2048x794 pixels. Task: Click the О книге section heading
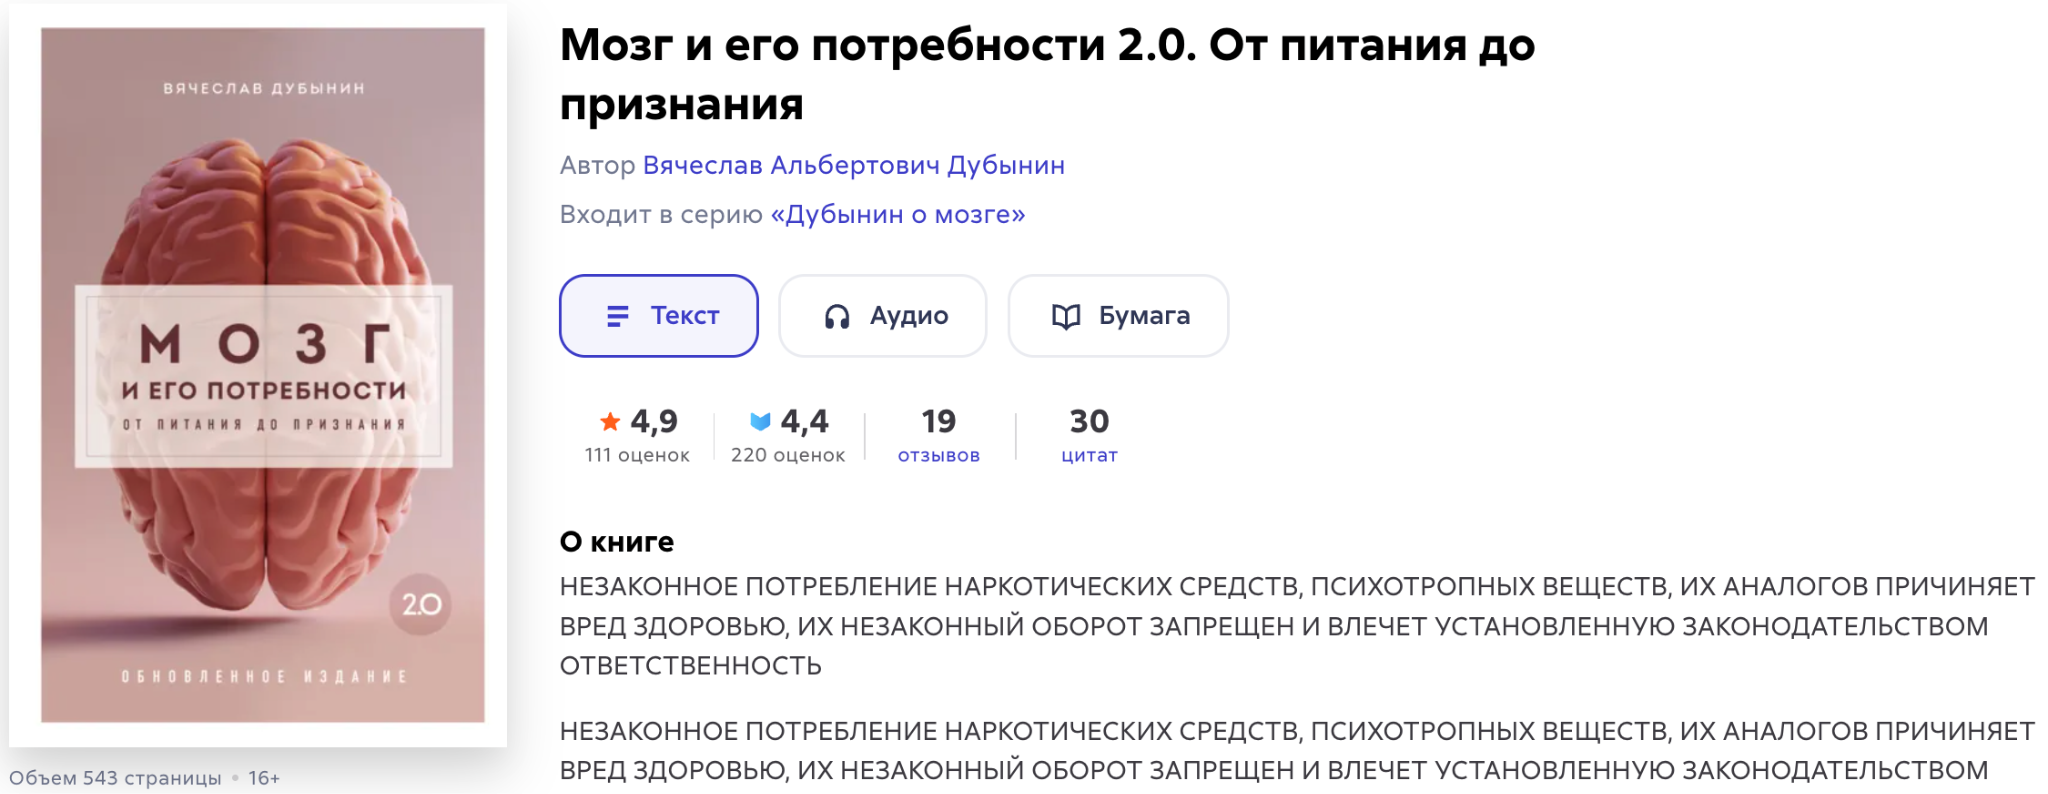point(617,541)
